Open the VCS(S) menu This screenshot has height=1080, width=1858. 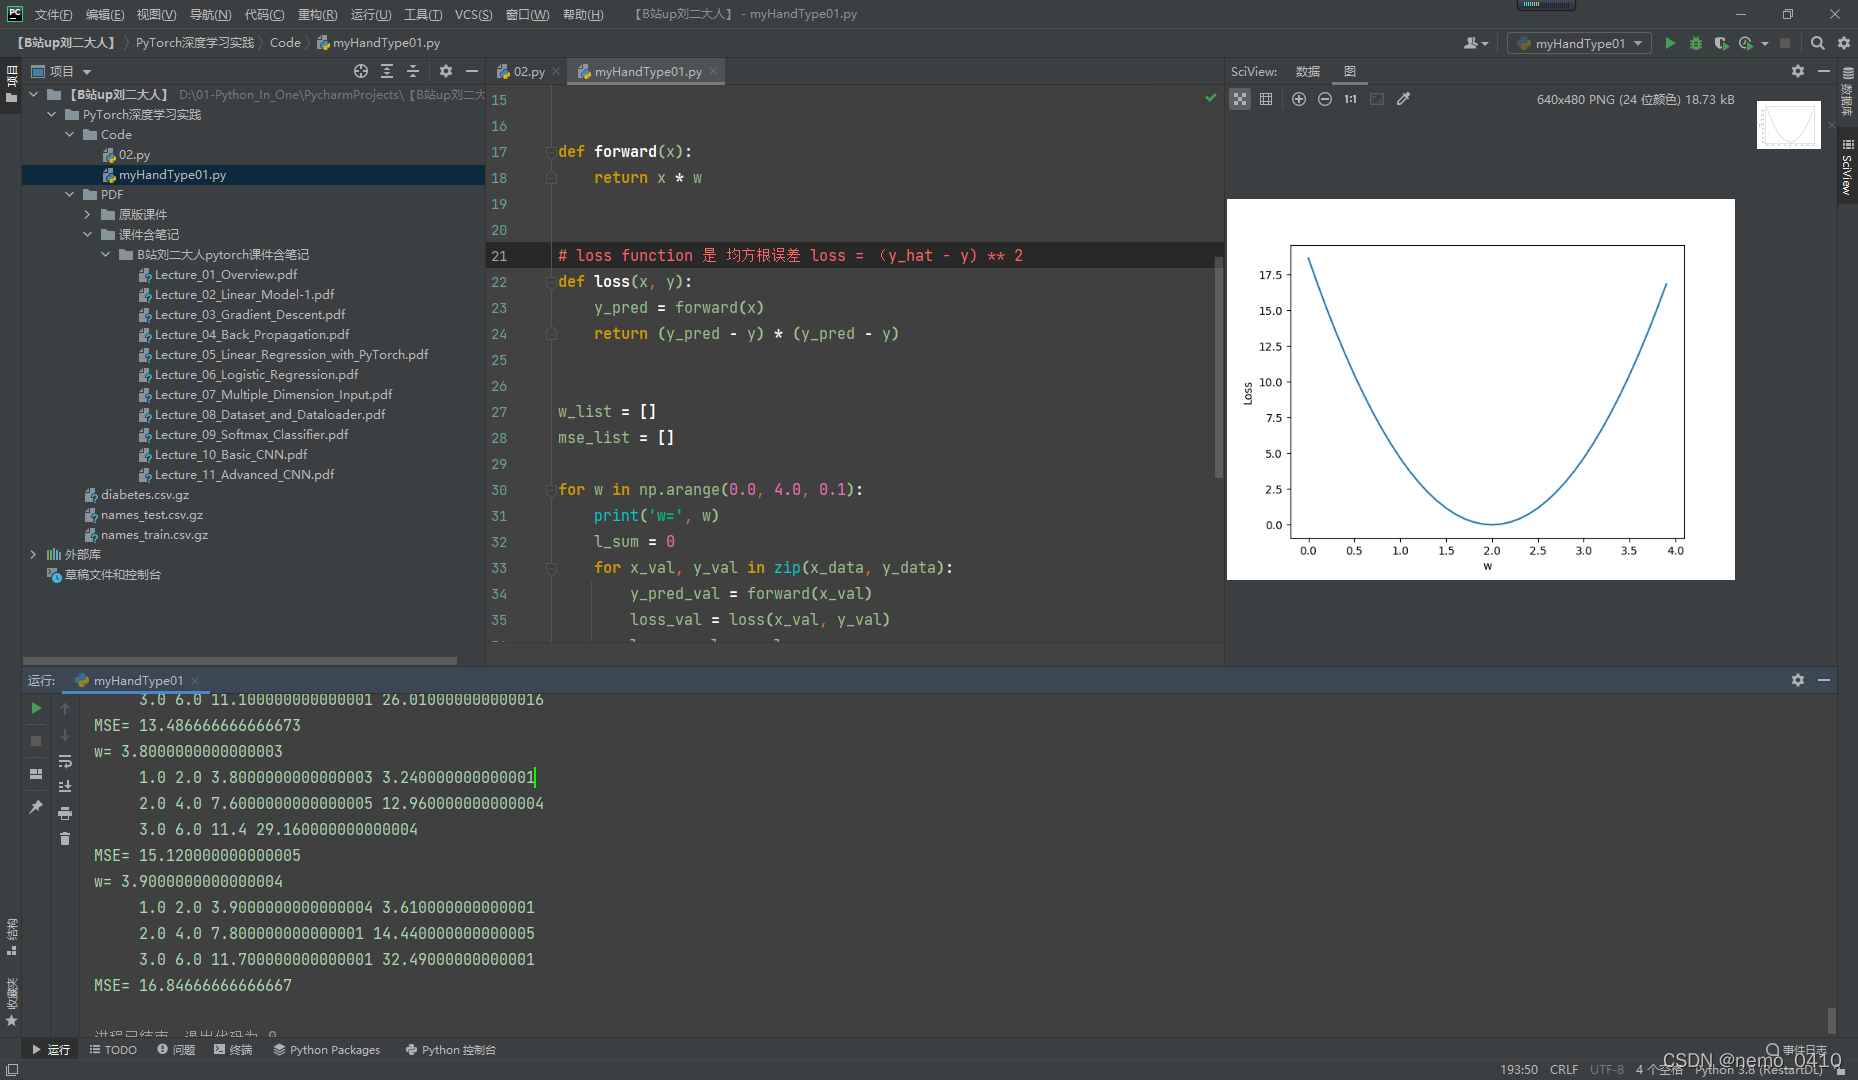[473, 14]
